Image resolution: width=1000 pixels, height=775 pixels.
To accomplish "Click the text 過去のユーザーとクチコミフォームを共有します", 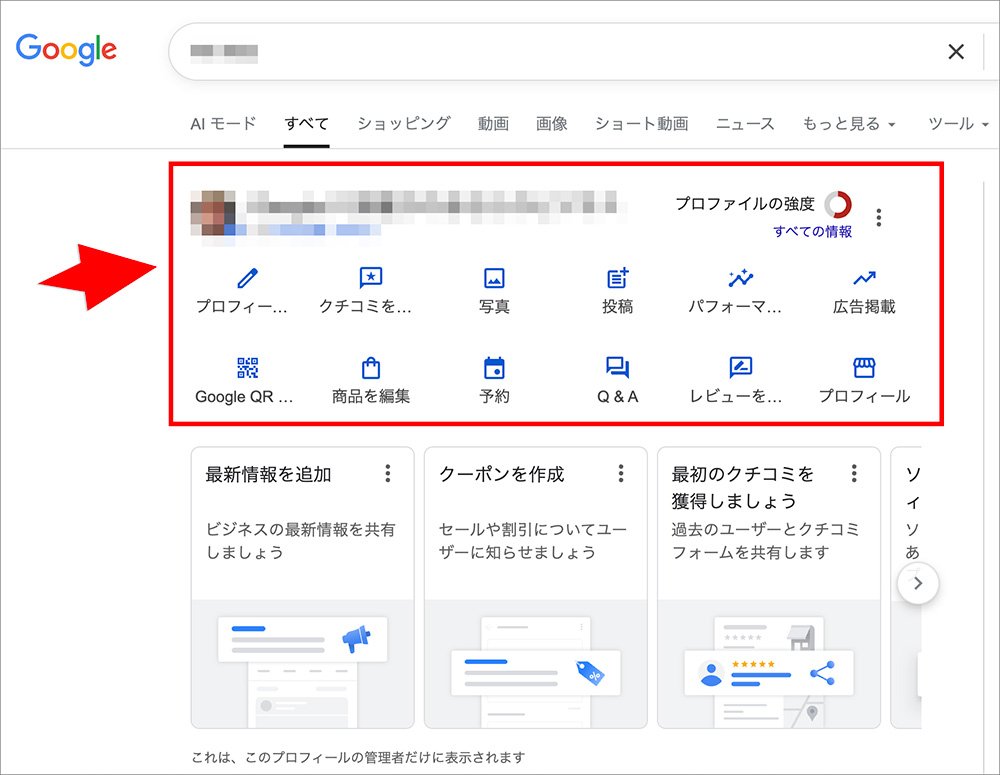I will tap(765, 540).
